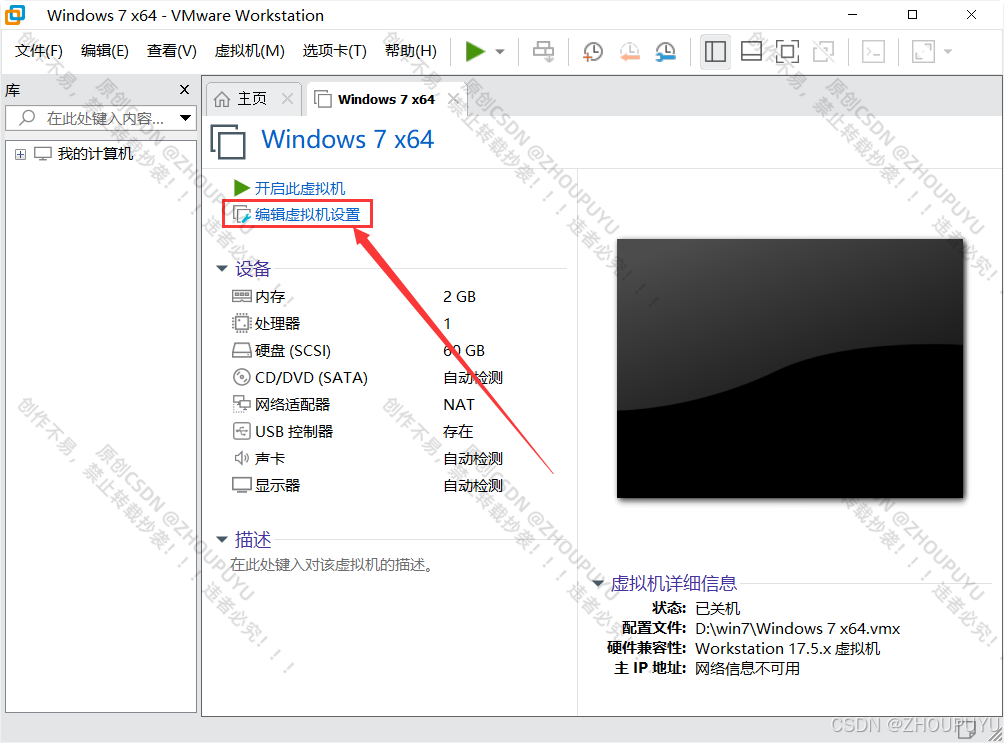Viewport: 1004px width, 743px height.
Task: Open the 编辑(E) menu
Action: (104, 51)
